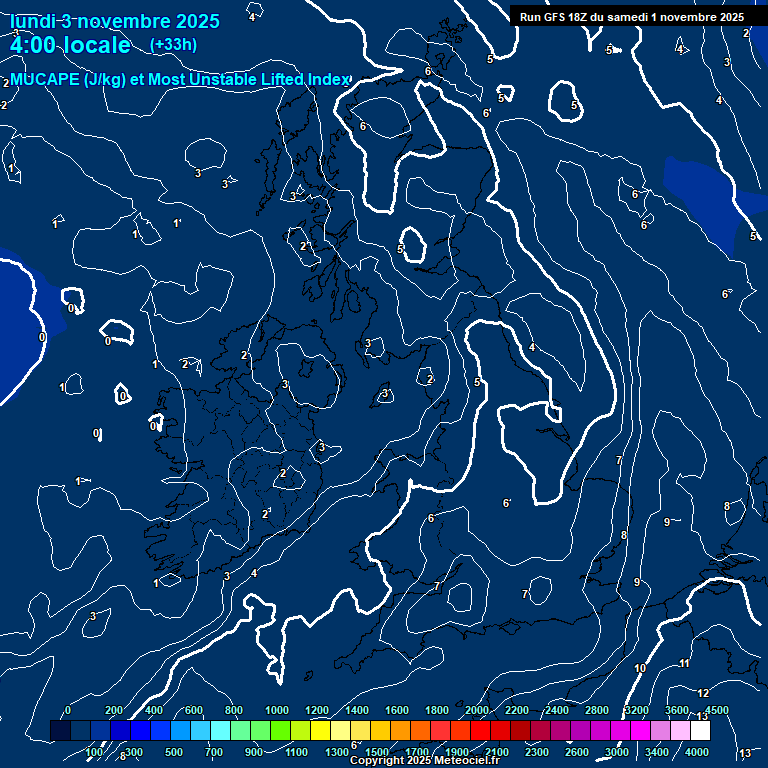
Task: Click the '3600' legend scale label
Action: click(677, 710)
